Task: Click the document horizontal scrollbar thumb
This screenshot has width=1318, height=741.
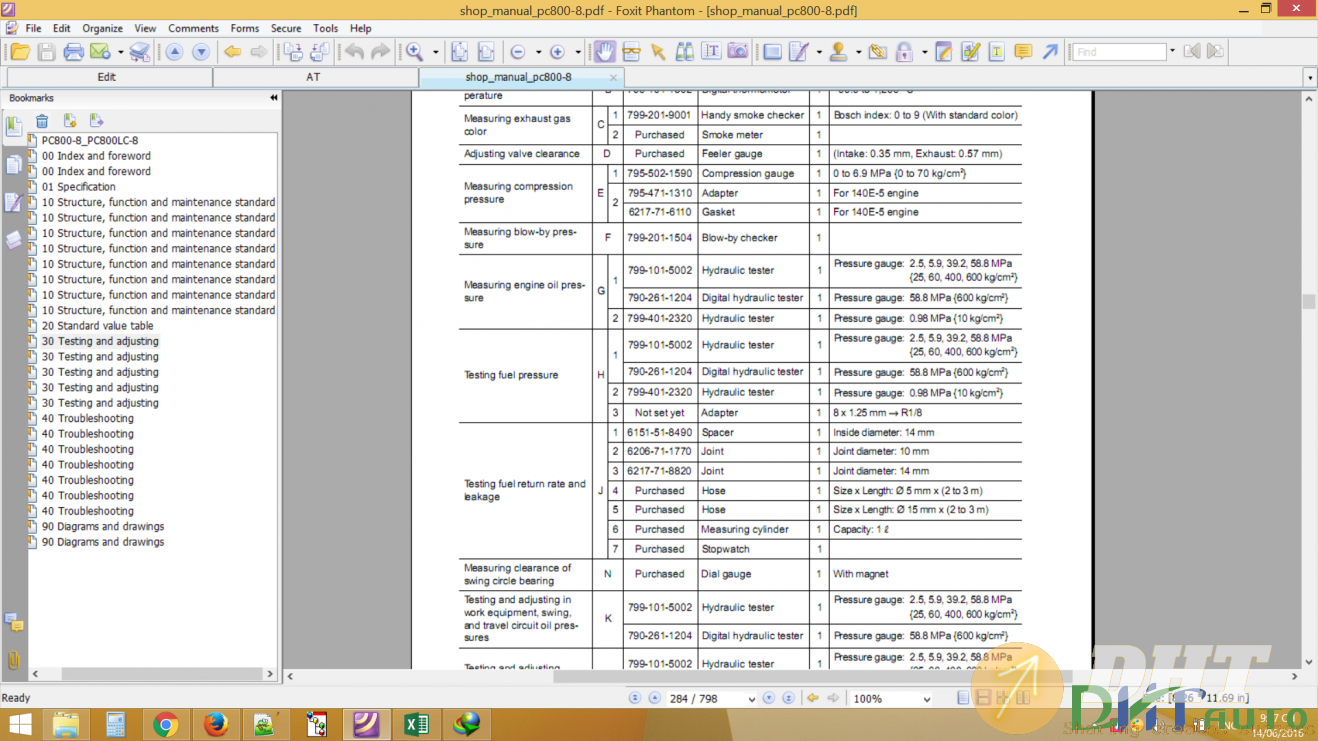Action: pyautogui.click(x=812, y=677)
